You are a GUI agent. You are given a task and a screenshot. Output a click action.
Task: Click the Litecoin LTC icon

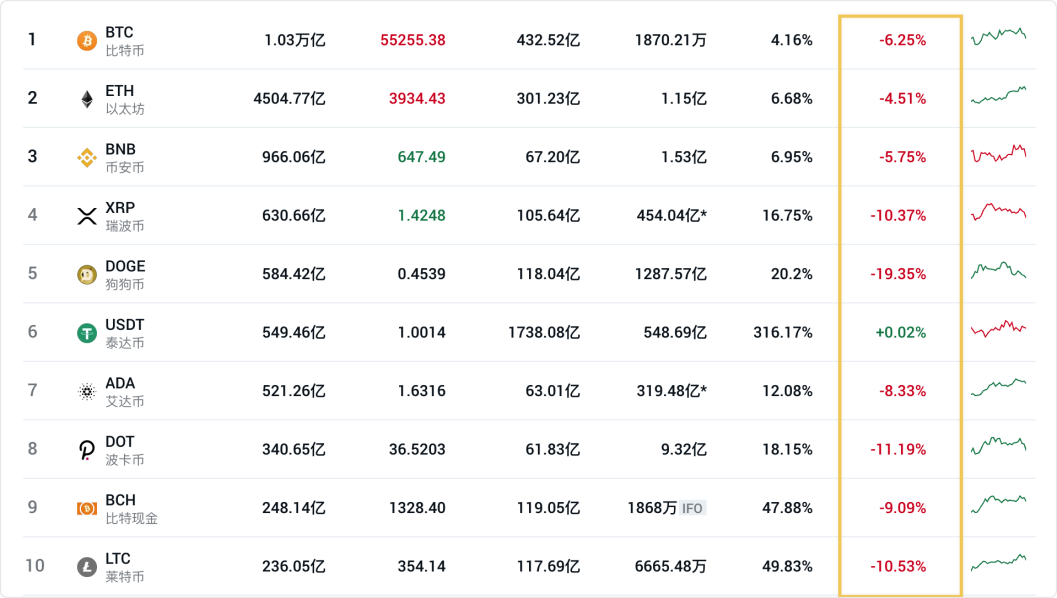tap(87, 566)
